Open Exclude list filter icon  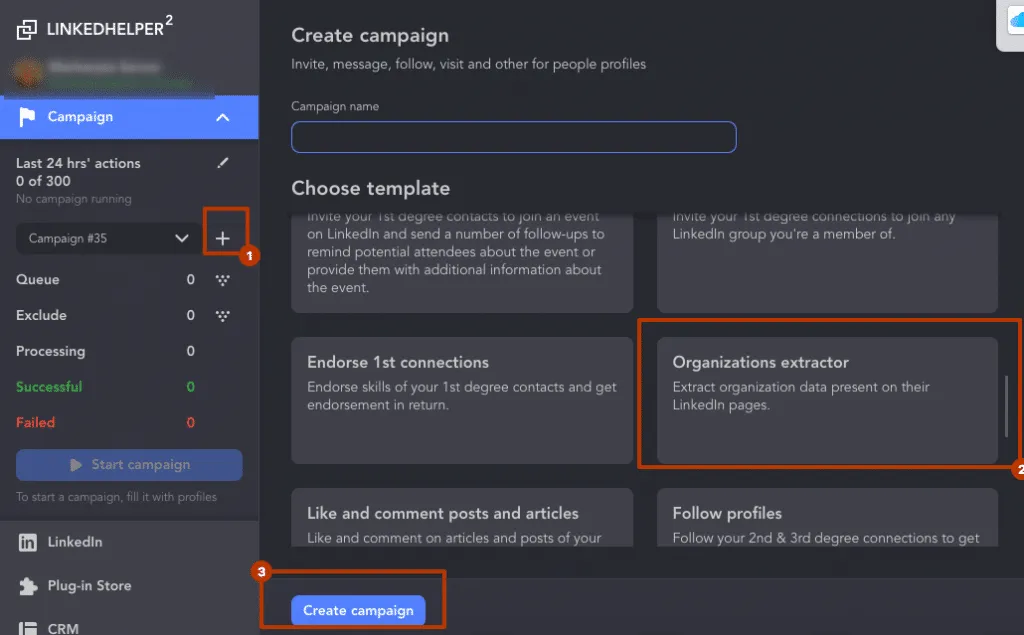[x=223, y=316]
